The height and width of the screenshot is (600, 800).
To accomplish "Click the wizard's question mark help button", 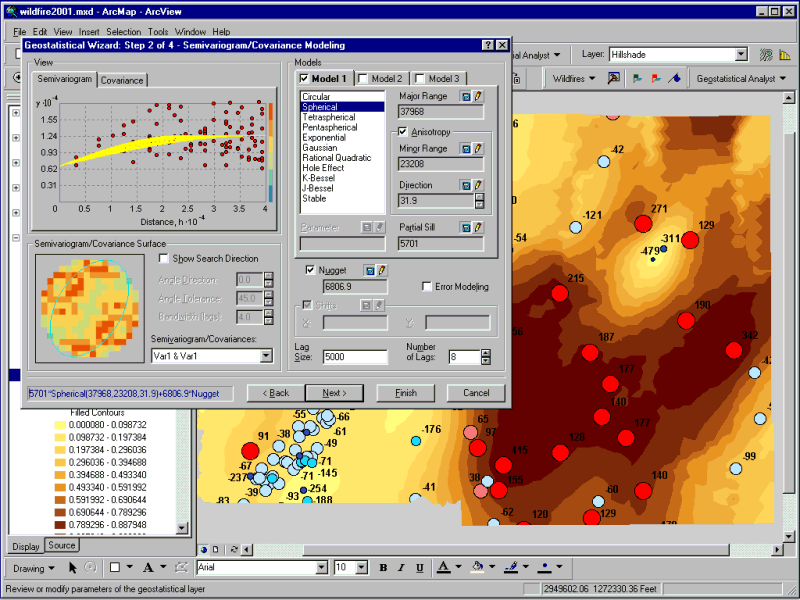I will 488,45.
